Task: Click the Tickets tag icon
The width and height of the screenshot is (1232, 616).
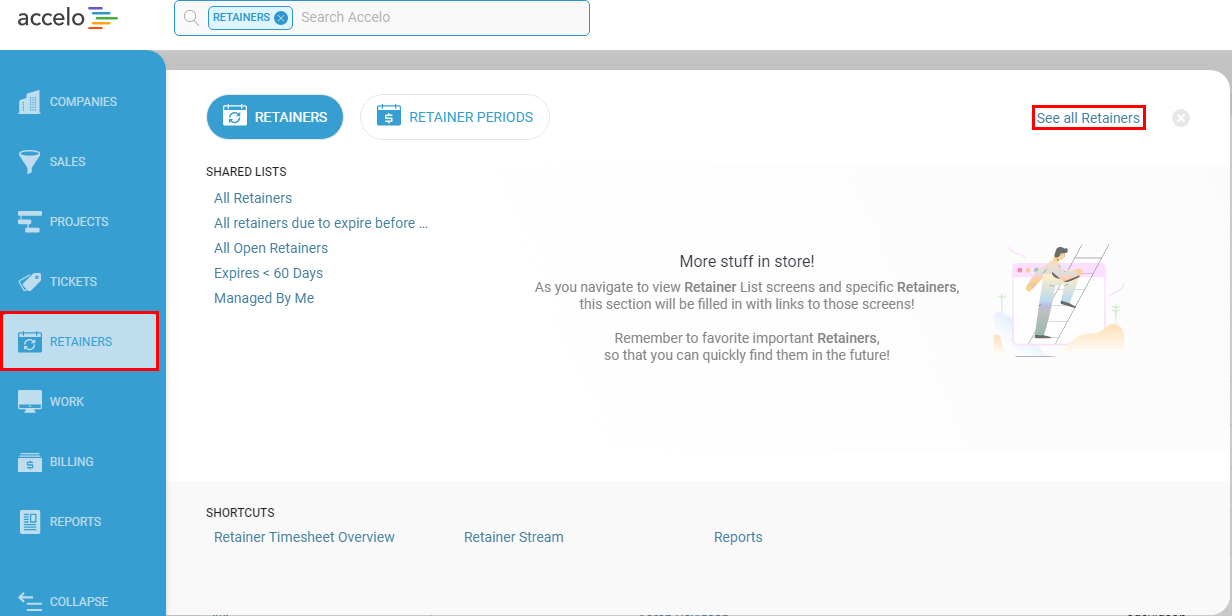Action: click(29, 282)
